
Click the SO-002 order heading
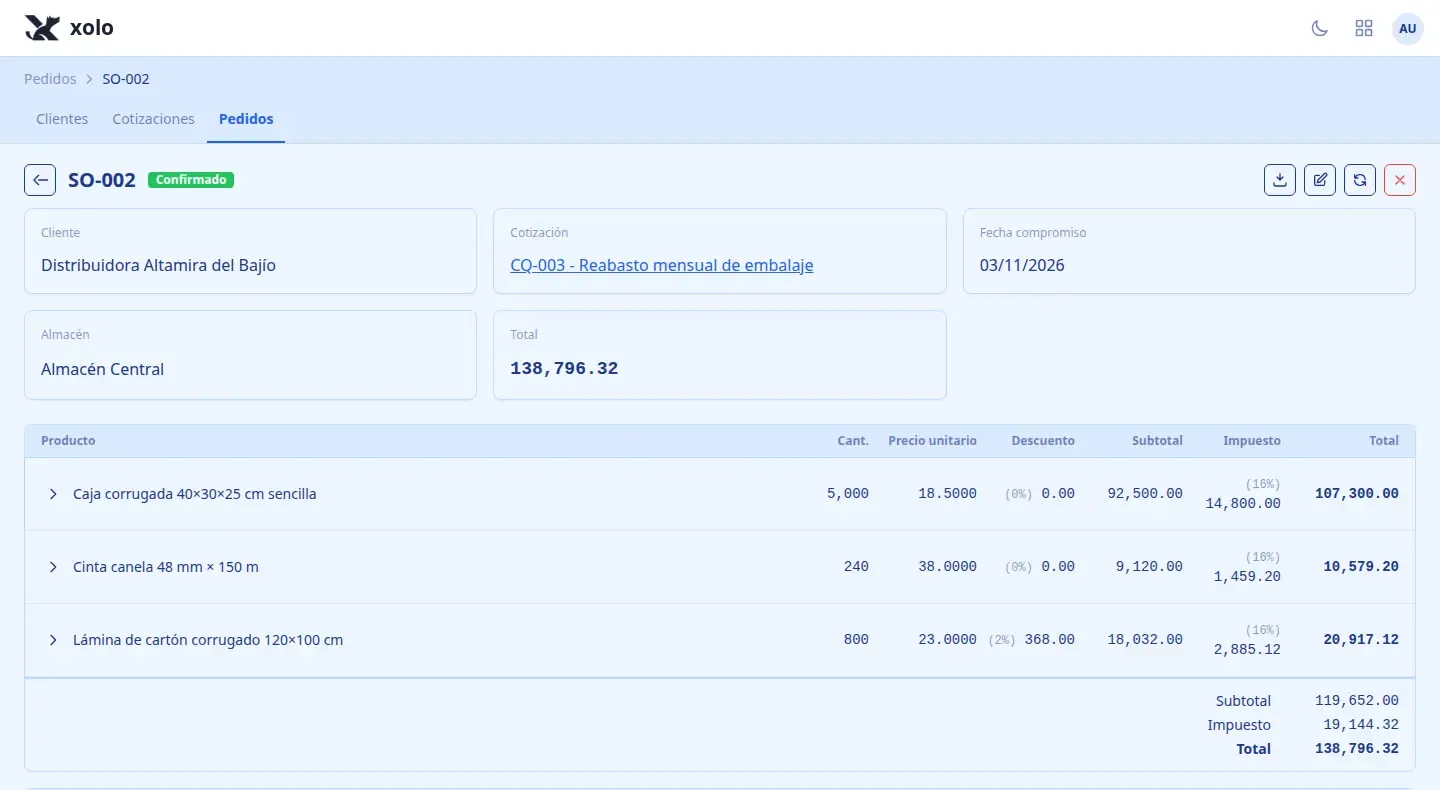point(102,180)
